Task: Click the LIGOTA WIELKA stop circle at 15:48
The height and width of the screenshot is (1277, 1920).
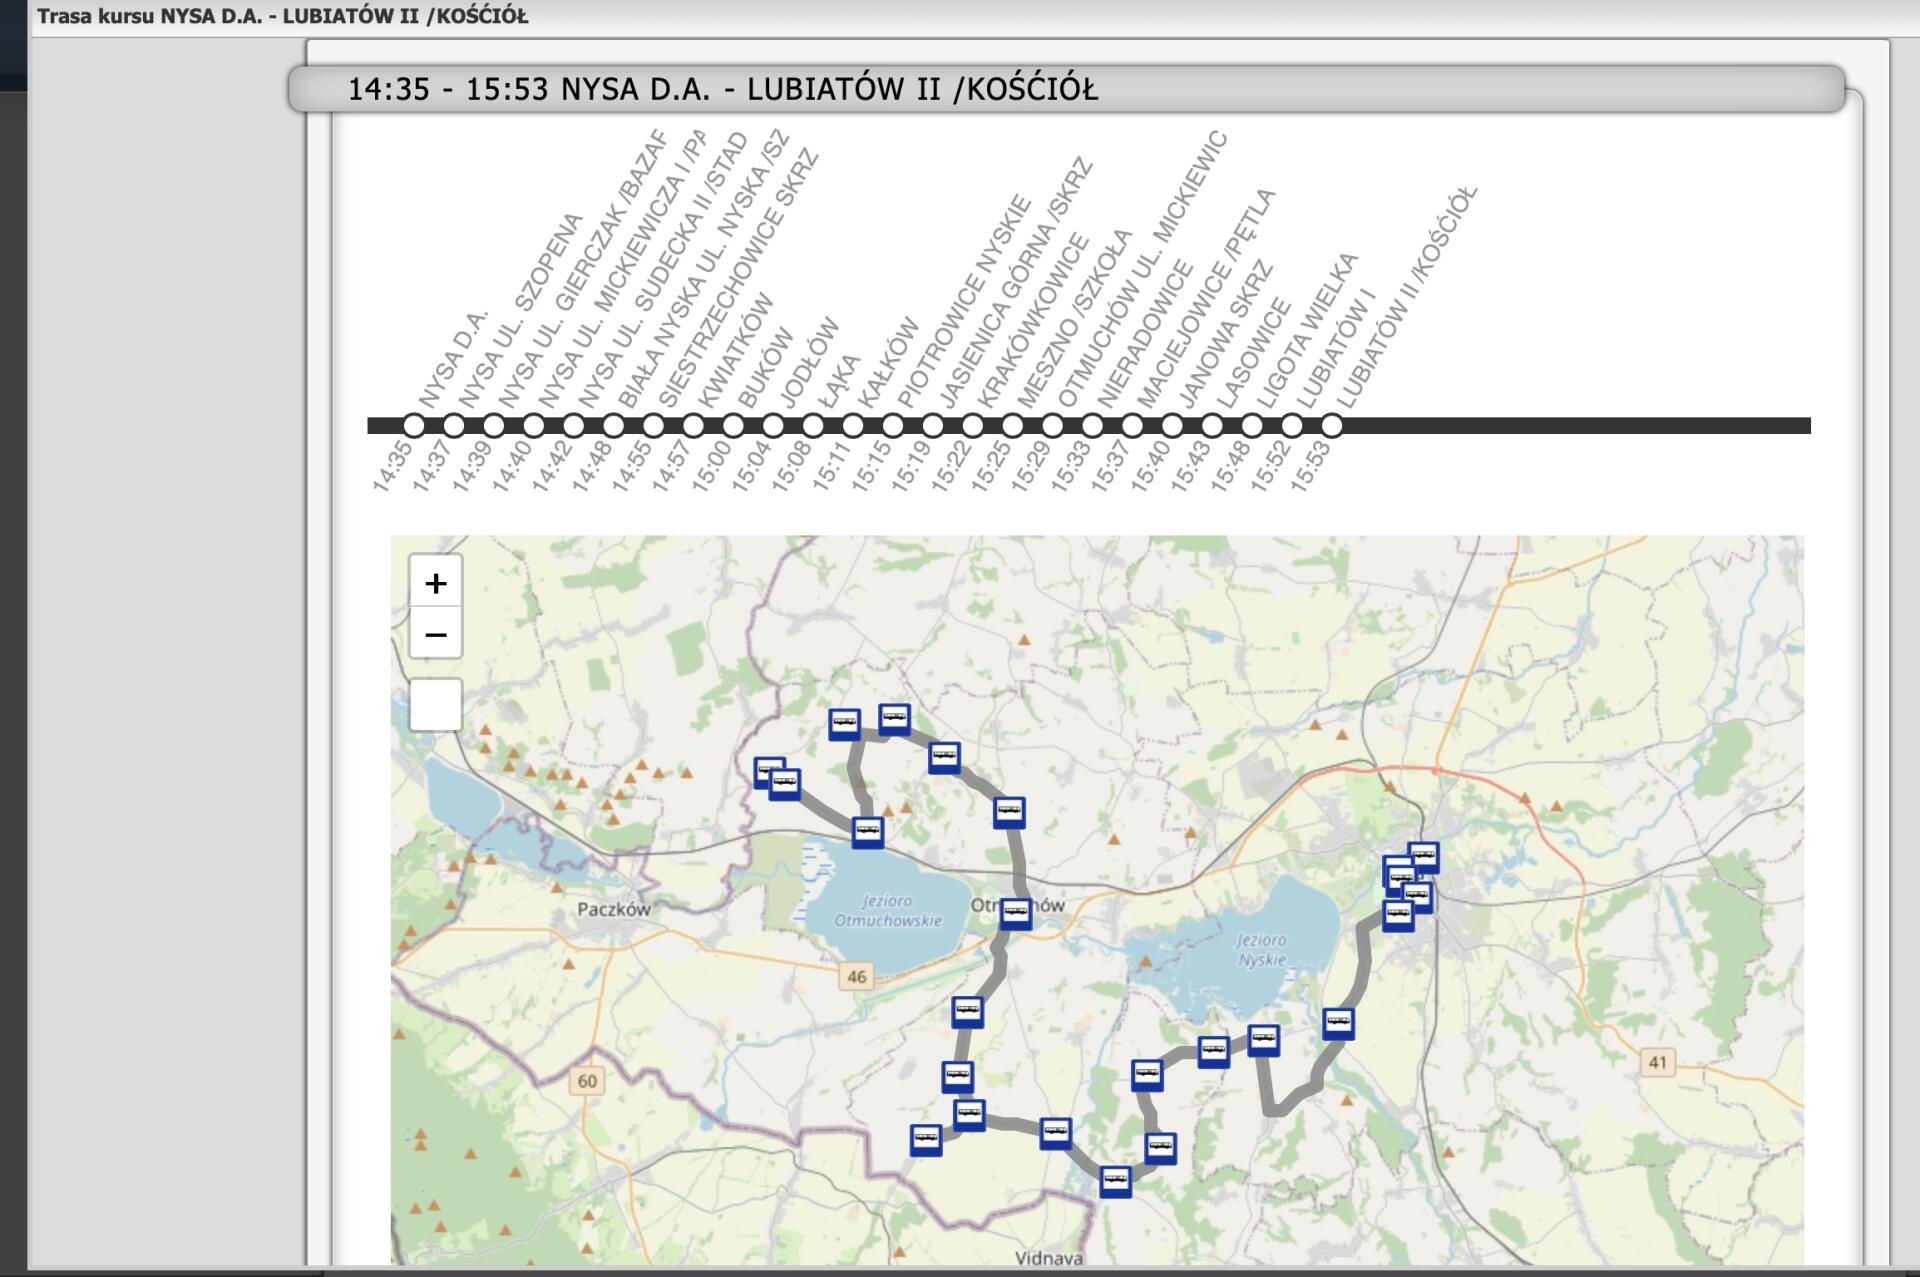Action: tap(1252, 426)
